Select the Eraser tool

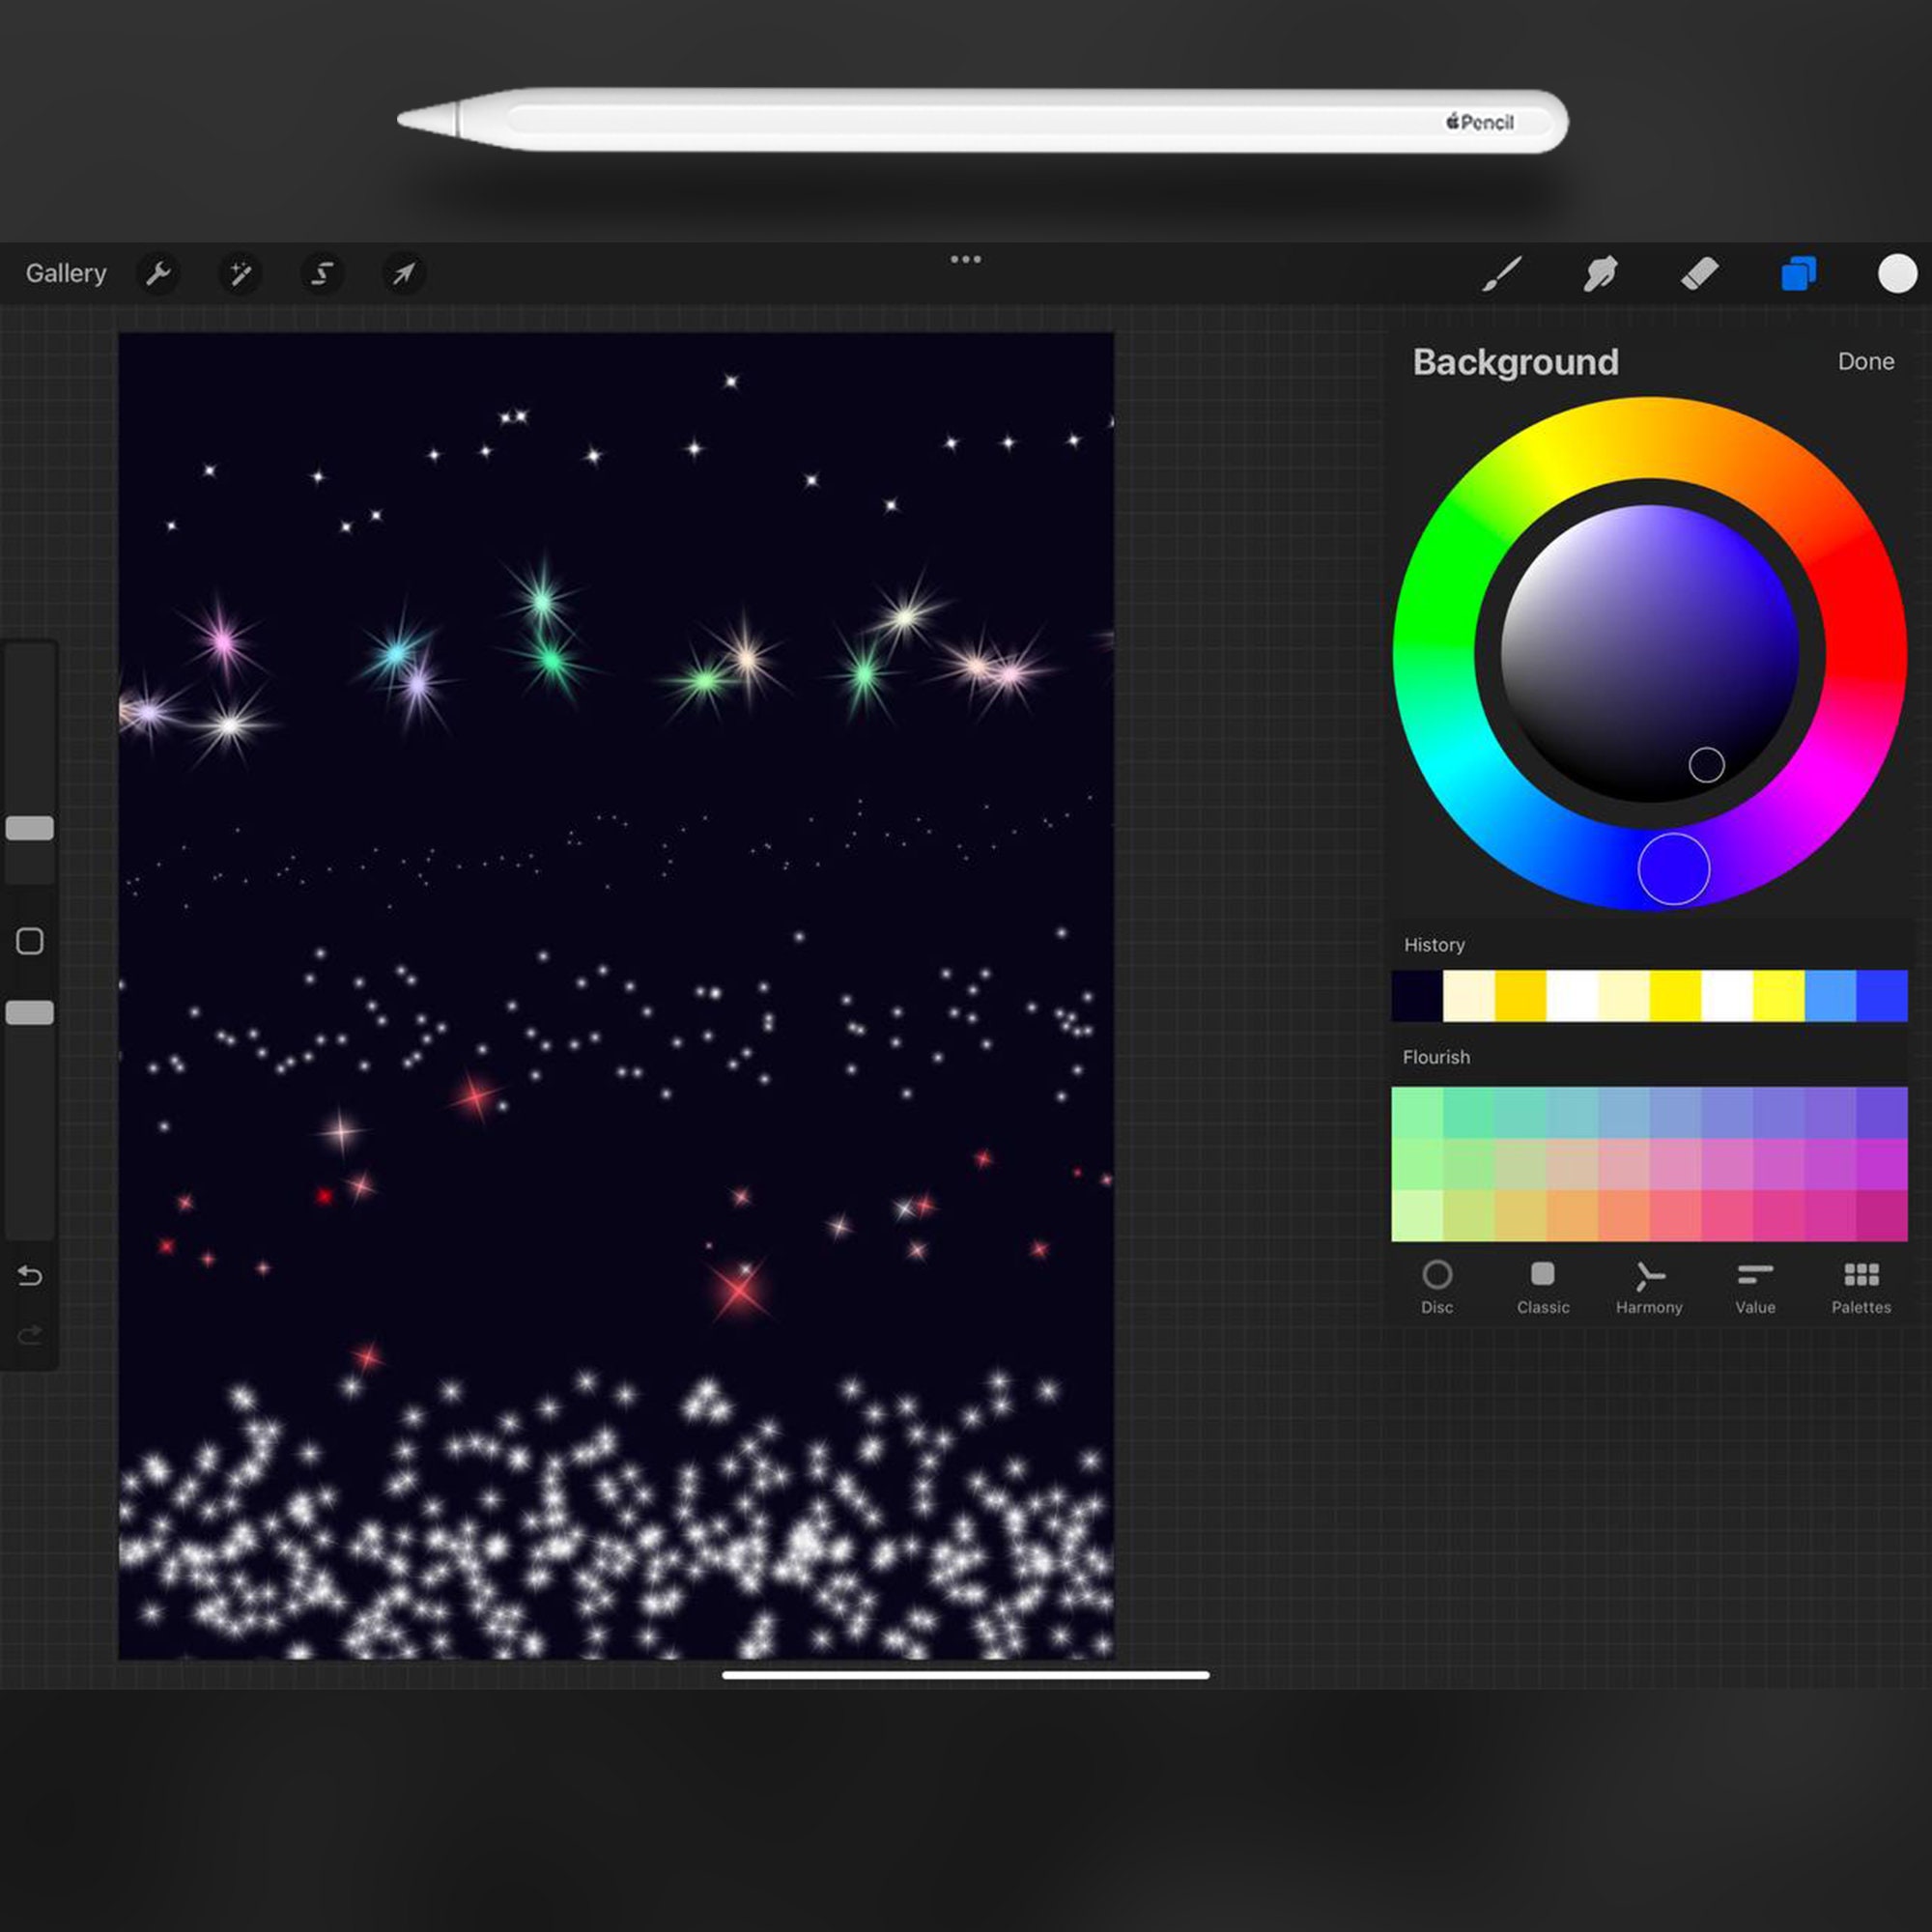click(x=1699, y=273)
